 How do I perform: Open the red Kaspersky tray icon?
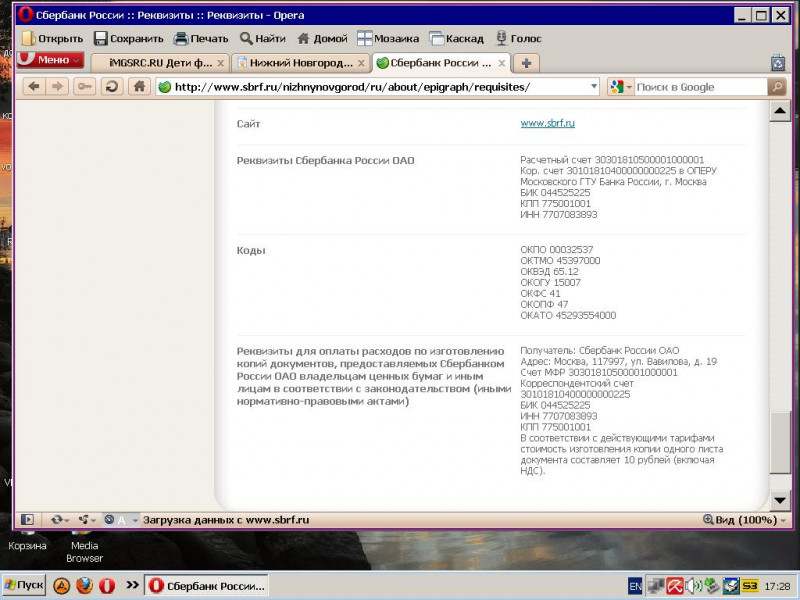tap(674, 586)
